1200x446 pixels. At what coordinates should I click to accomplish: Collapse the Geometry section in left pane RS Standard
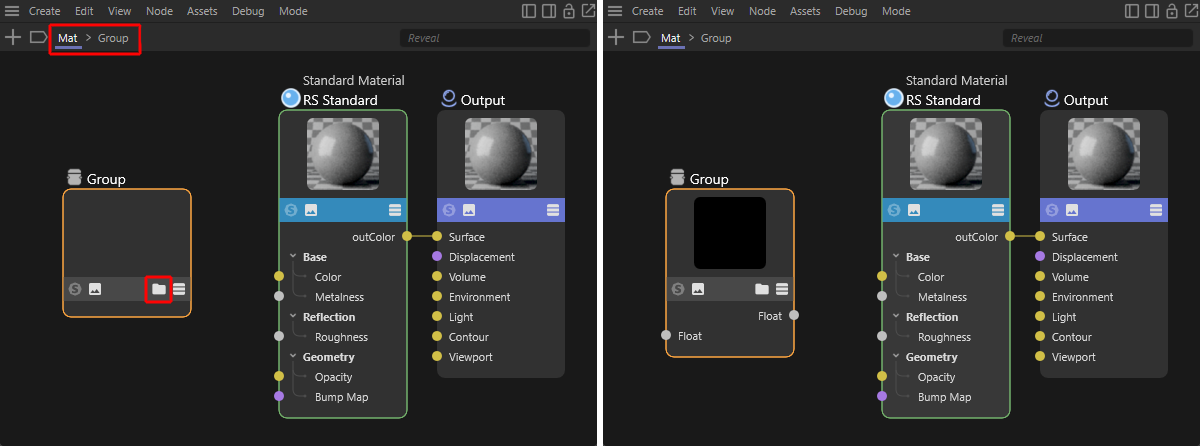(x=294, y=357)
